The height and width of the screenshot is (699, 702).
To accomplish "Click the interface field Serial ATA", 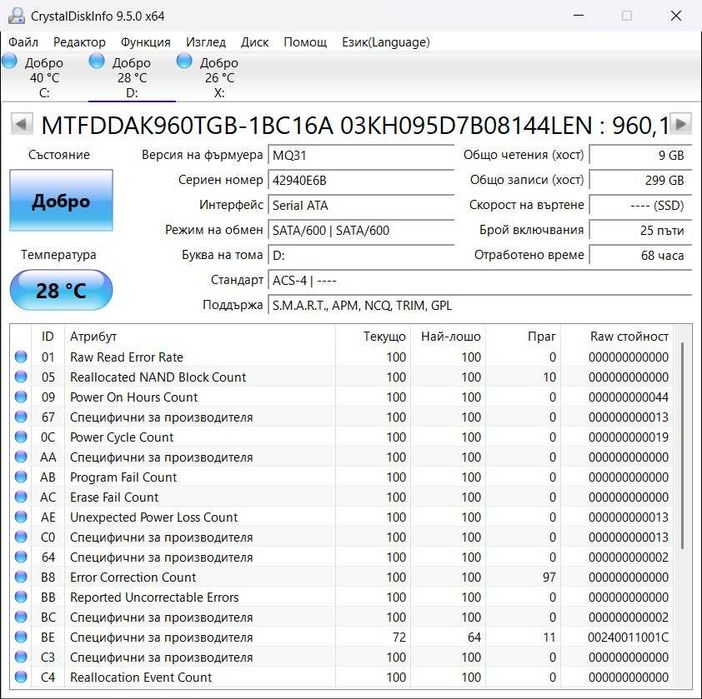I will (361, 206).
